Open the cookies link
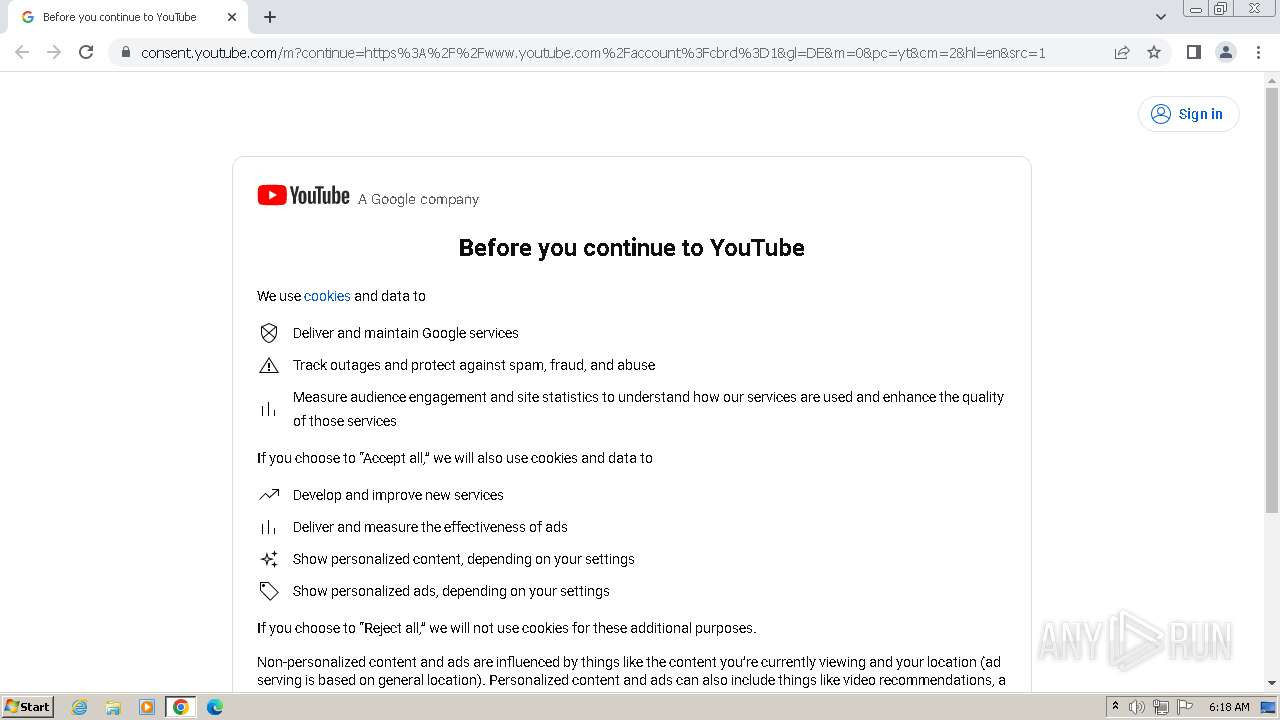Image resolution: width=1280 pixels, height=720 pixels. [327, 296]
